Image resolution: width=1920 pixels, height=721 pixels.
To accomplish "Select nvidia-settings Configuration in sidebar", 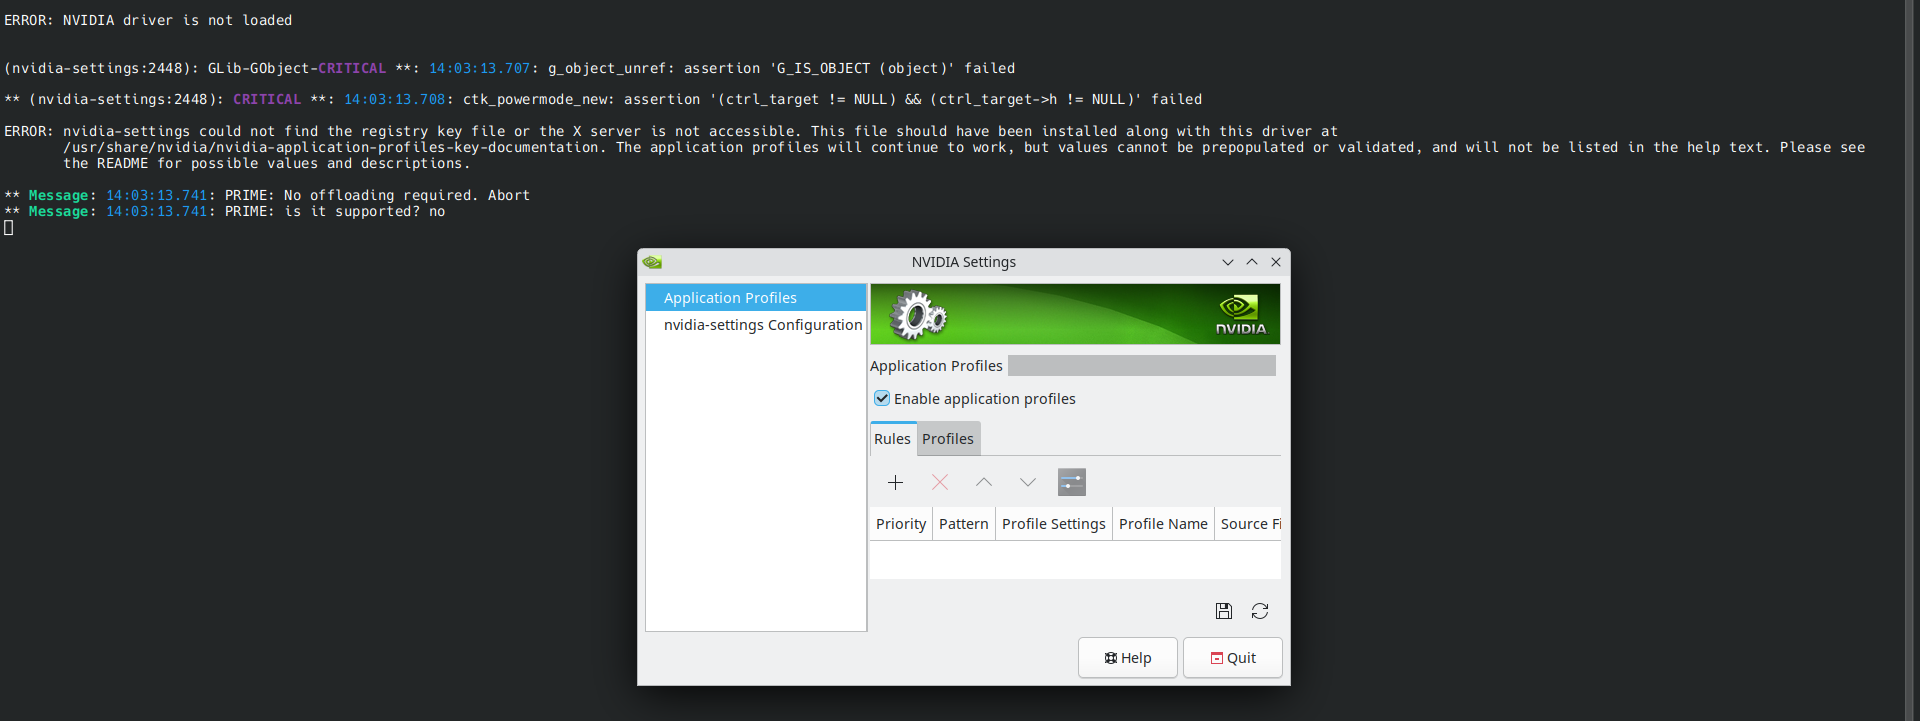I will tap(756, 325).
